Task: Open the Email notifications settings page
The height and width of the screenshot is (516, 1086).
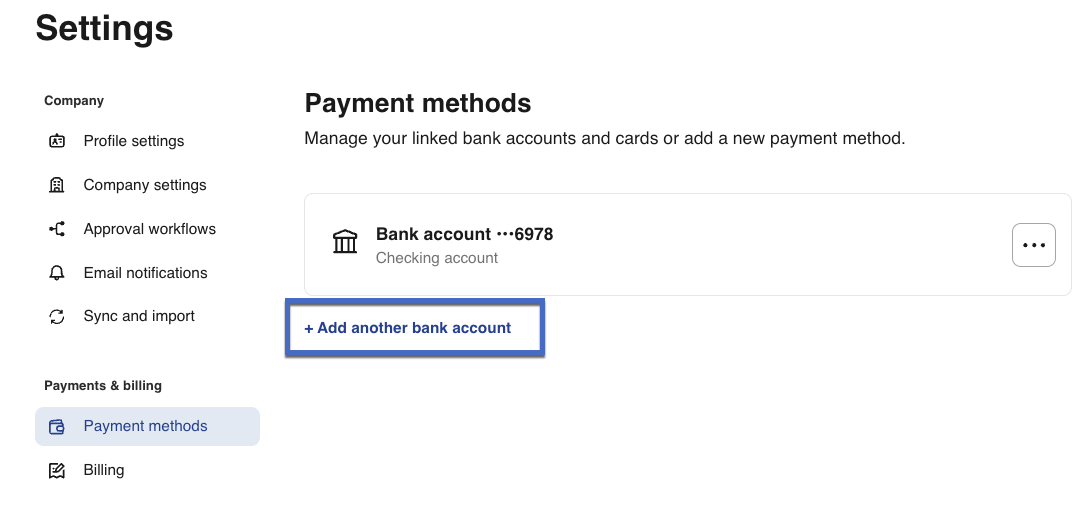Action: click(x=146, y=273)
